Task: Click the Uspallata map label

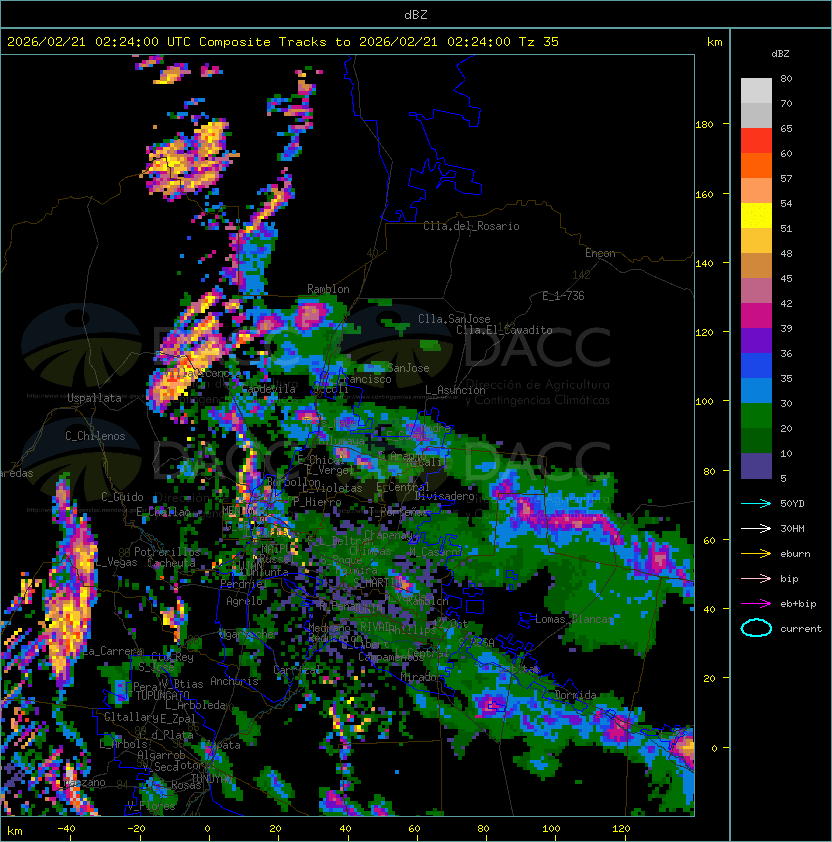Action: [94, 398]
